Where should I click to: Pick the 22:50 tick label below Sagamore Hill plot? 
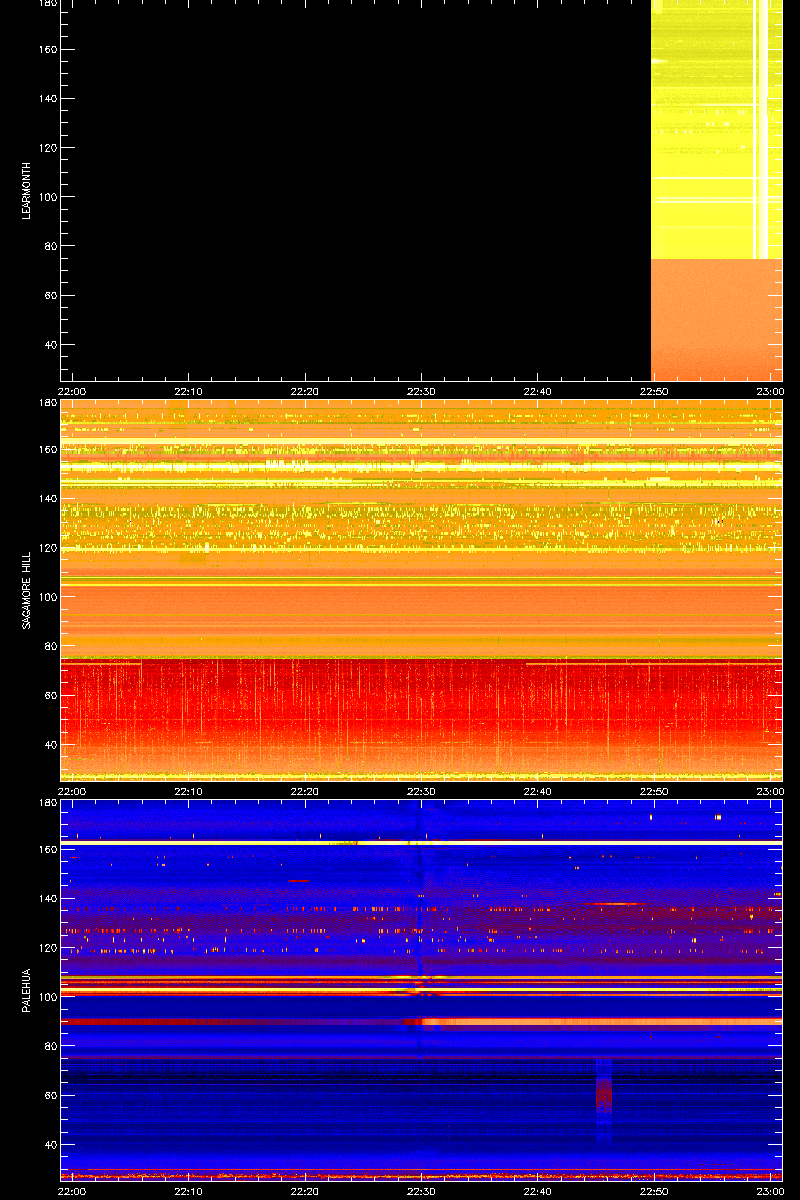click(654, 791)
